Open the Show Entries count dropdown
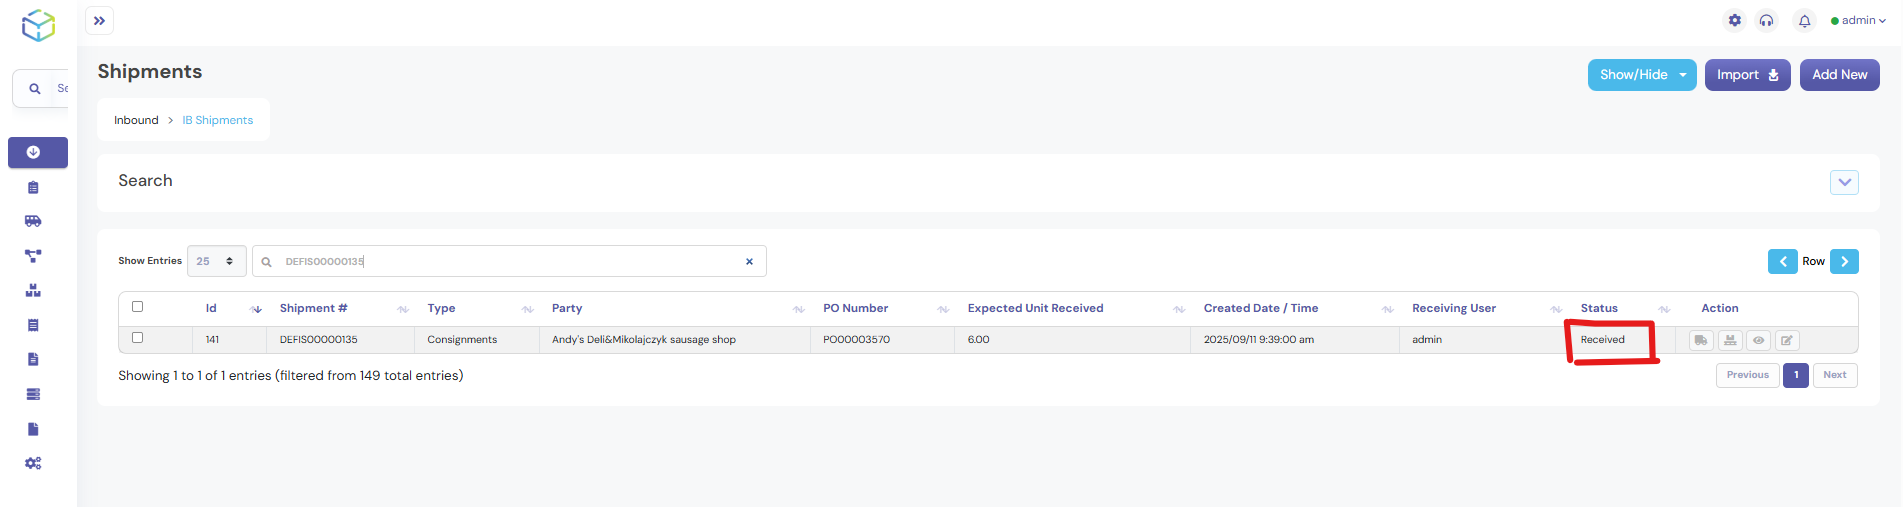Viewport: 1903px width, 507px height. click(x=216, y=261)
